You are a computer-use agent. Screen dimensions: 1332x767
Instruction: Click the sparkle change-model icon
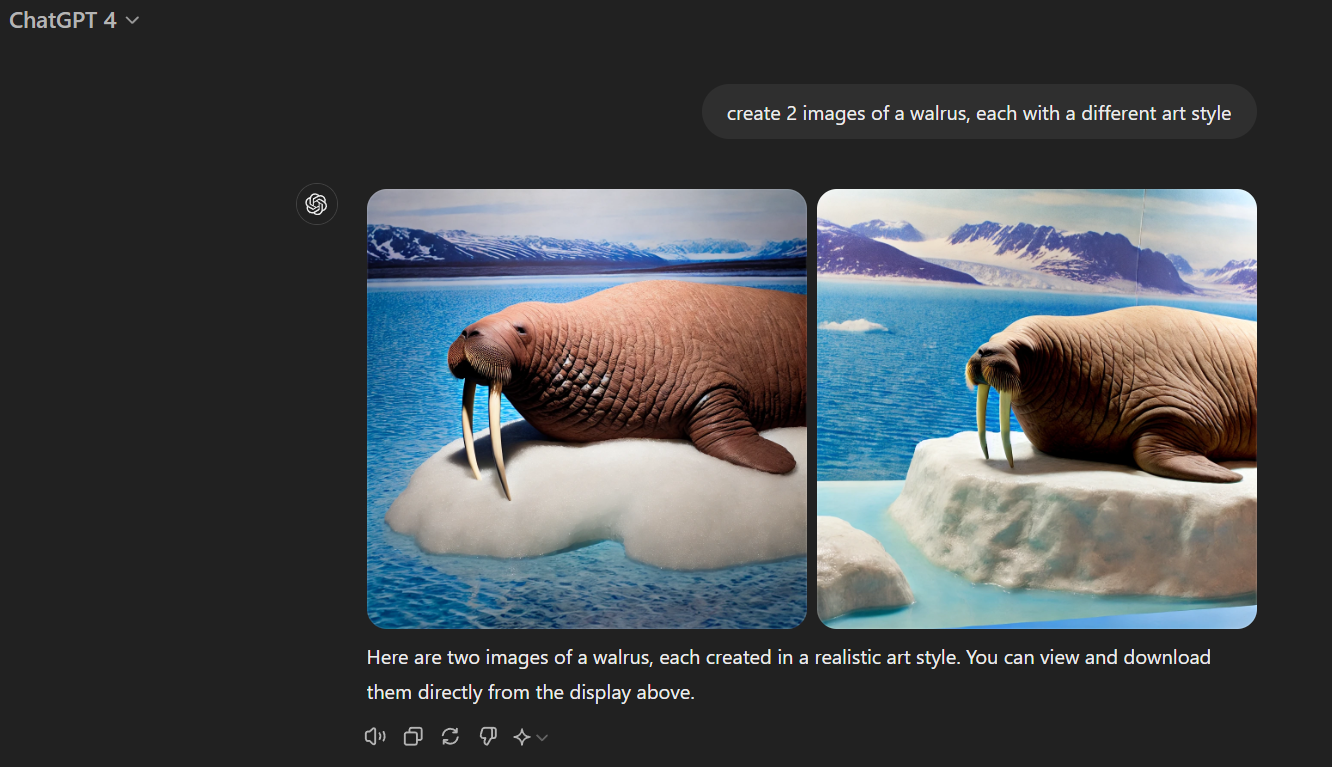click(522, 737)
